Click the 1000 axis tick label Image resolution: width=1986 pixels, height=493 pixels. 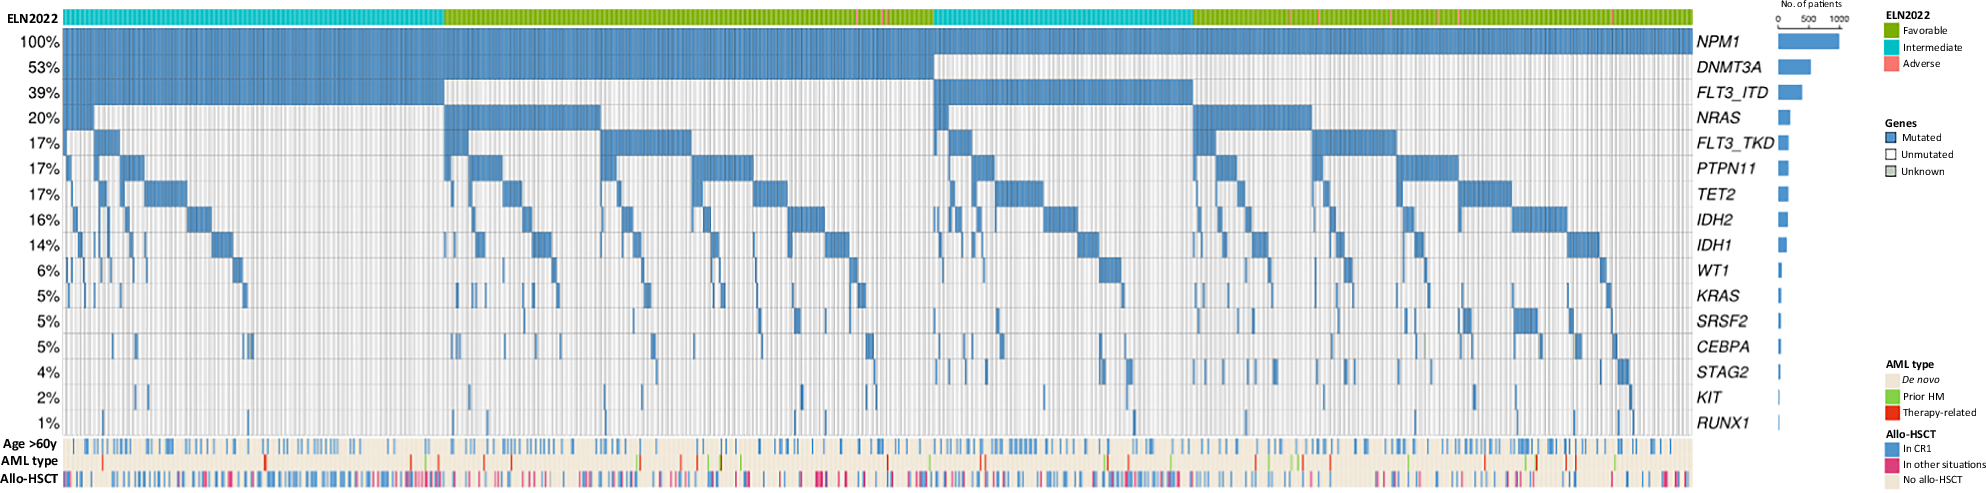click(1839, 19)
